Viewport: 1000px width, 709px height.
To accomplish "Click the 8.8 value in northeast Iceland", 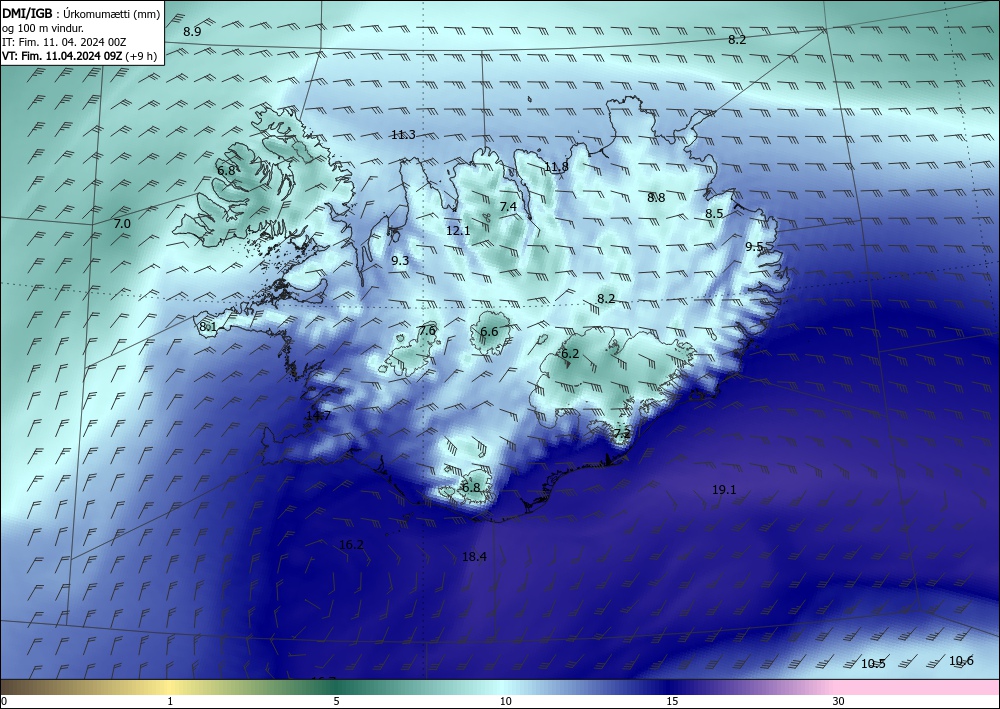I will click(x=656, y=198).
